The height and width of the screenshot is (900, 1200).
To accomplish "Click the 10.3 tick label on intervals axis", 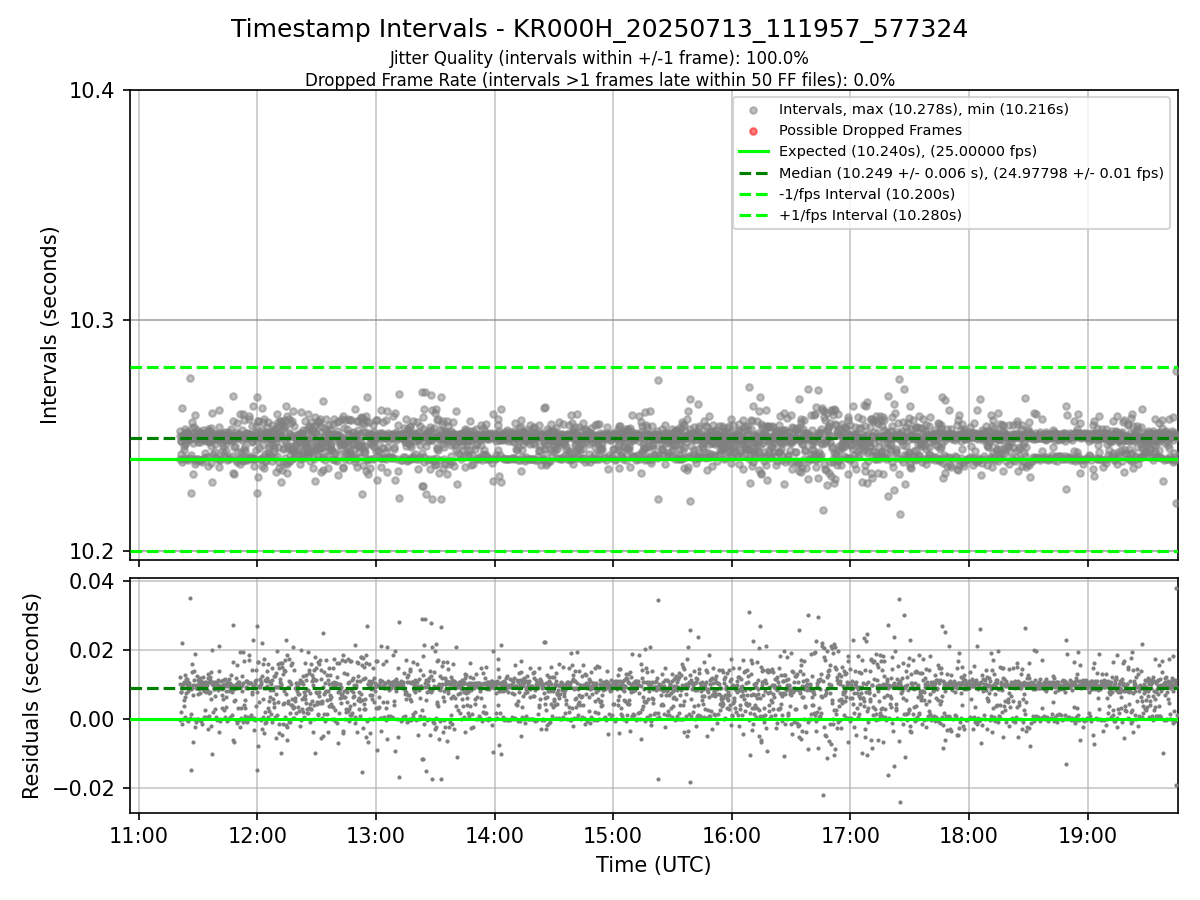I will 93,321.
